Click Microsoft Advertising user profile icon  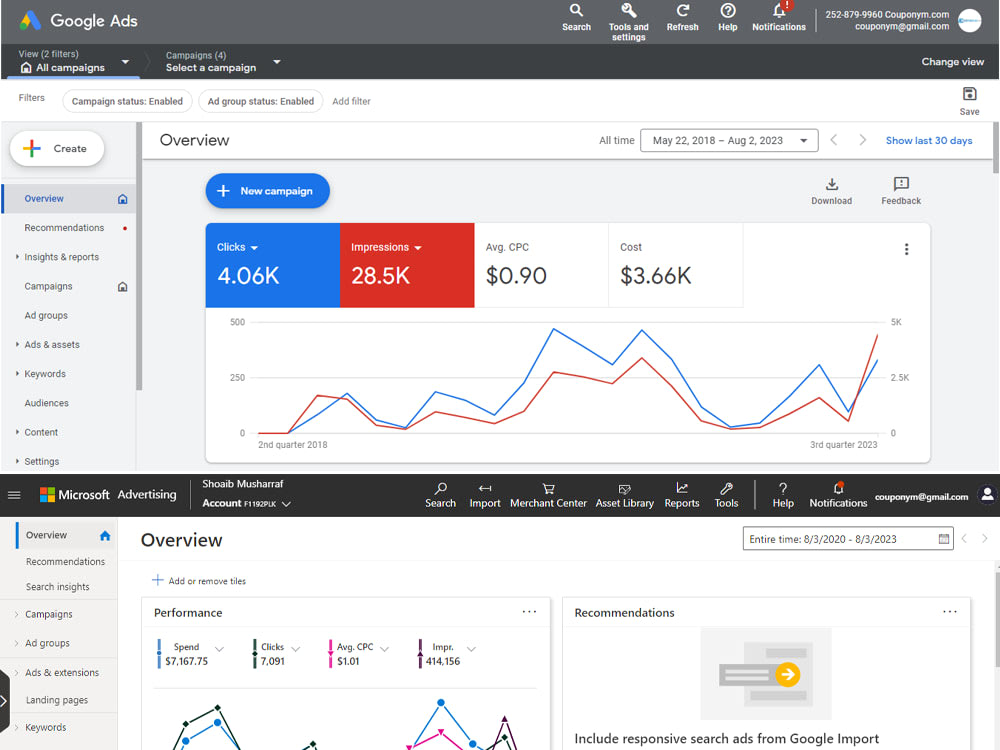click(x=987, y=494)
